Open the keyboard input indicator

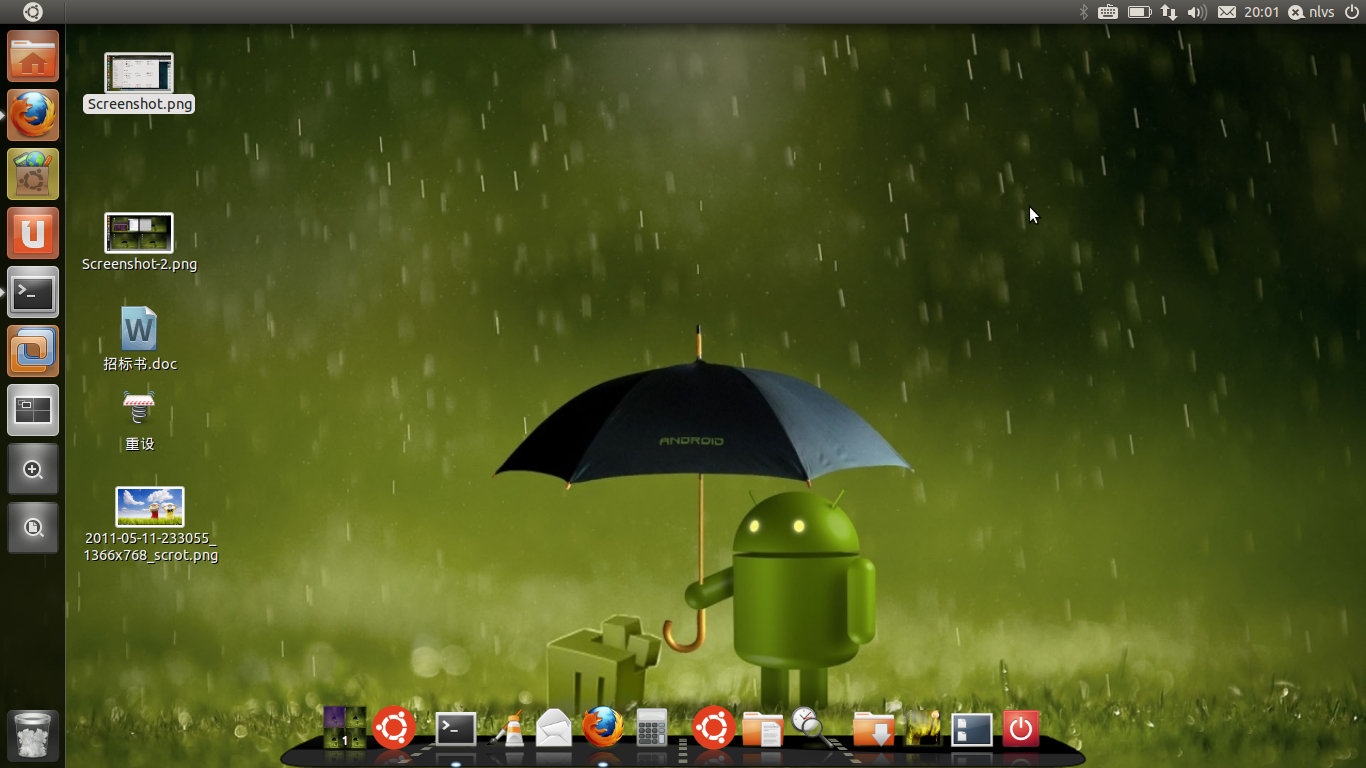coord(1108,12)
